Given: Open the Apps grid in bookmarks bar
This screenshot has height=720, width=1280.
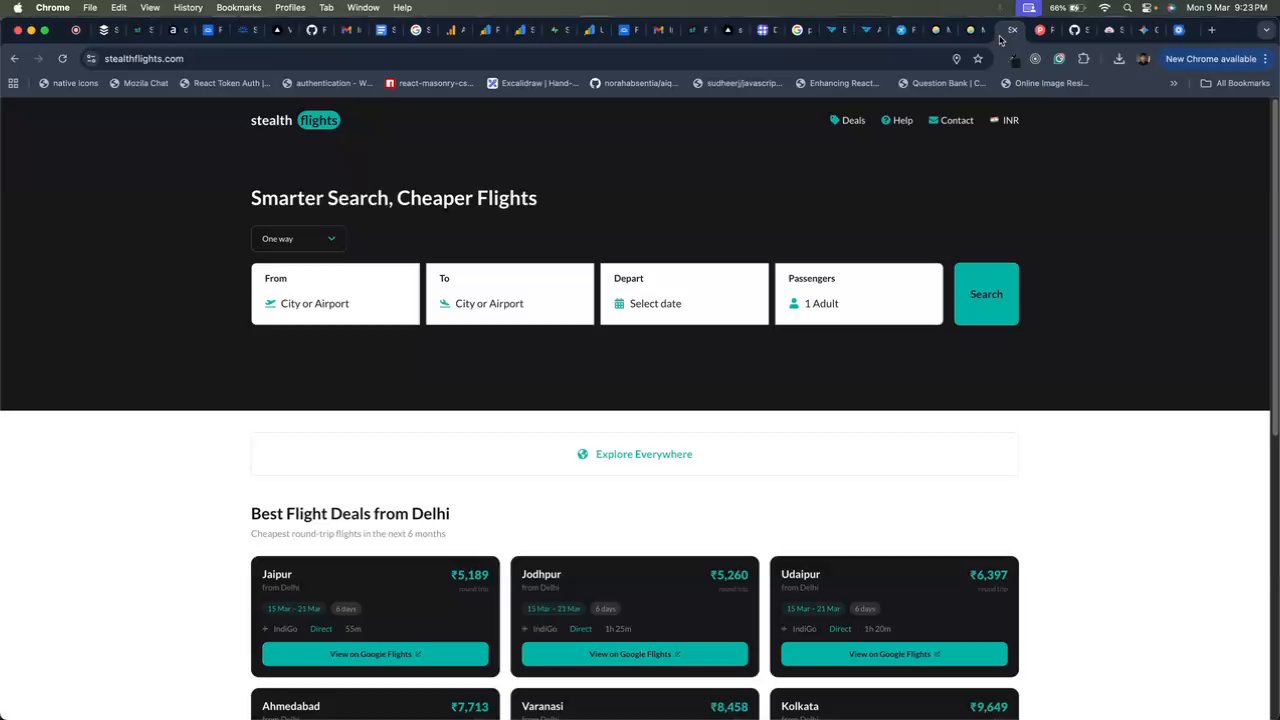Looking at the screenshot, I should tap(13, 83).
